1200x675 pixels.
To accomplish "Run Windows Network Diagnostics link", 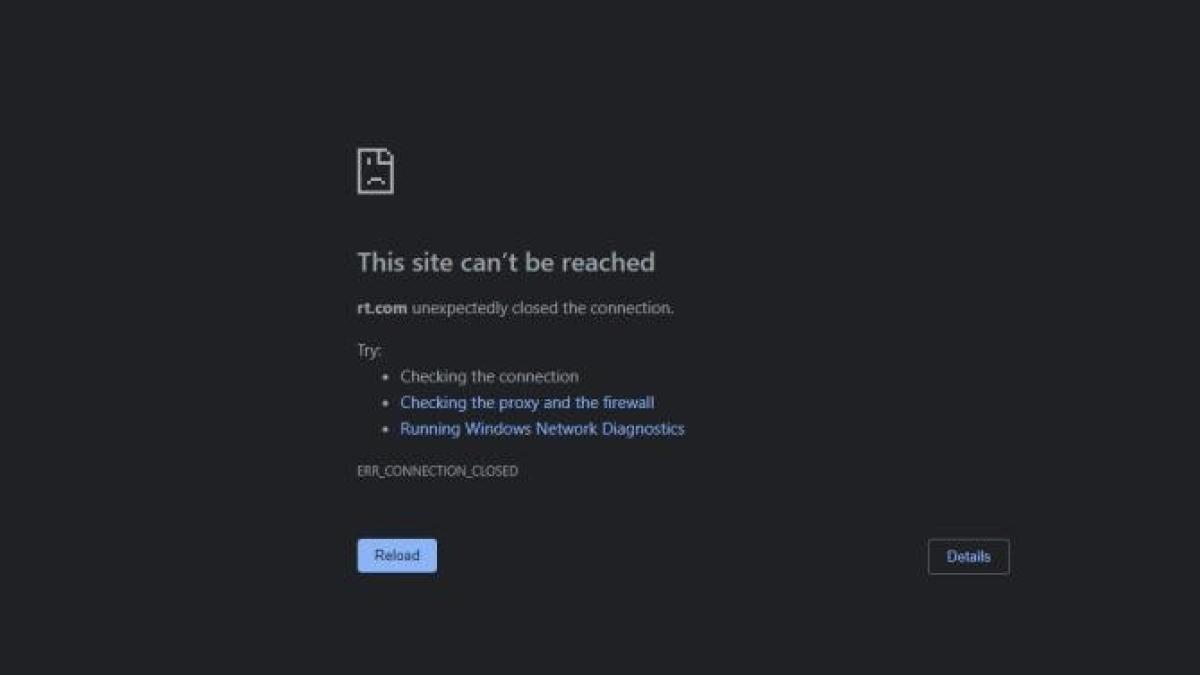I will [x=542, y=429].
